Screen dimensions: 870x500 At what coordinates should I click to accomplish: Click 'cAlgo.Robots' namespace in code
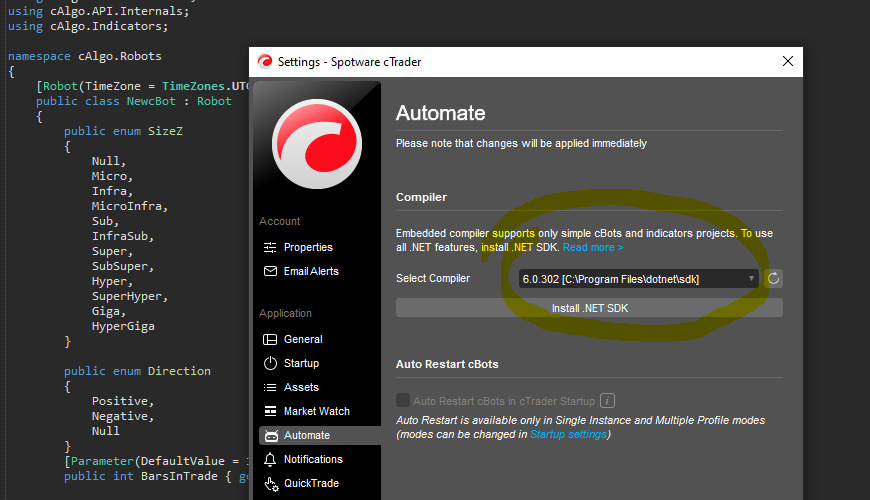(120, 57)
